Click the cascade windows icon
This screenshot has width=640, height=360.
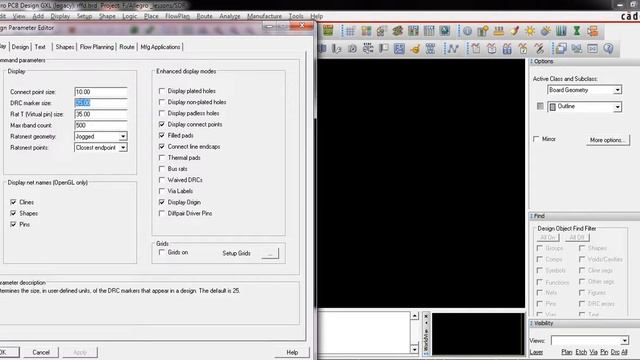click(561, 49)
